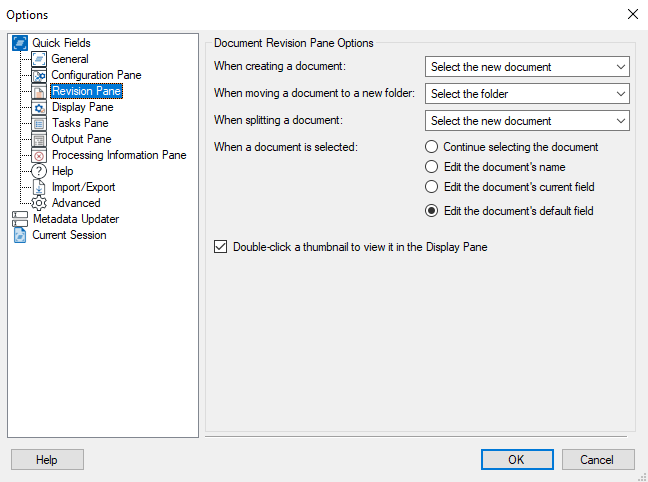Click the Revision Pane node icon
Image resolution: width=648 pixels, height=482 pixels.
click(x=39, y=91)
